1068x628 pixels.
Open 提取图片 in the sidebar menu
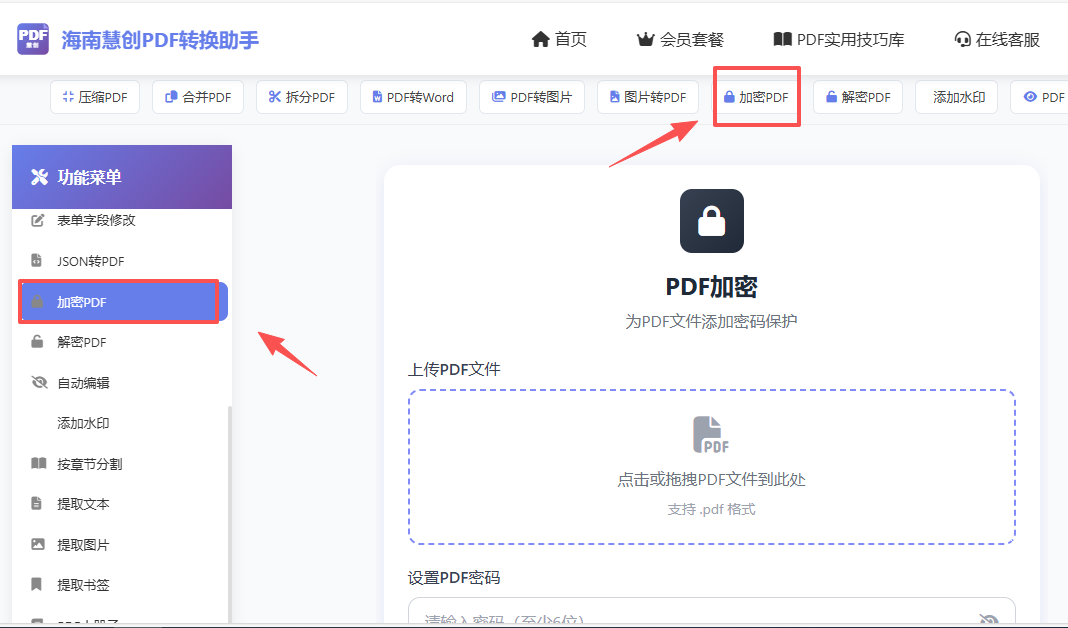click(121, 545)
